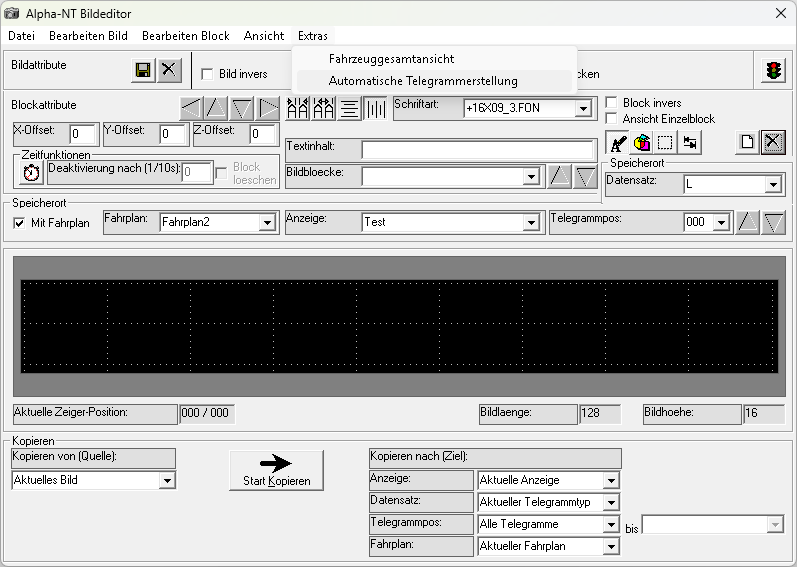Viewport: 797px width, 567px height.
Task: Click the swap arrows tool icon
Action: click(690, 142)
